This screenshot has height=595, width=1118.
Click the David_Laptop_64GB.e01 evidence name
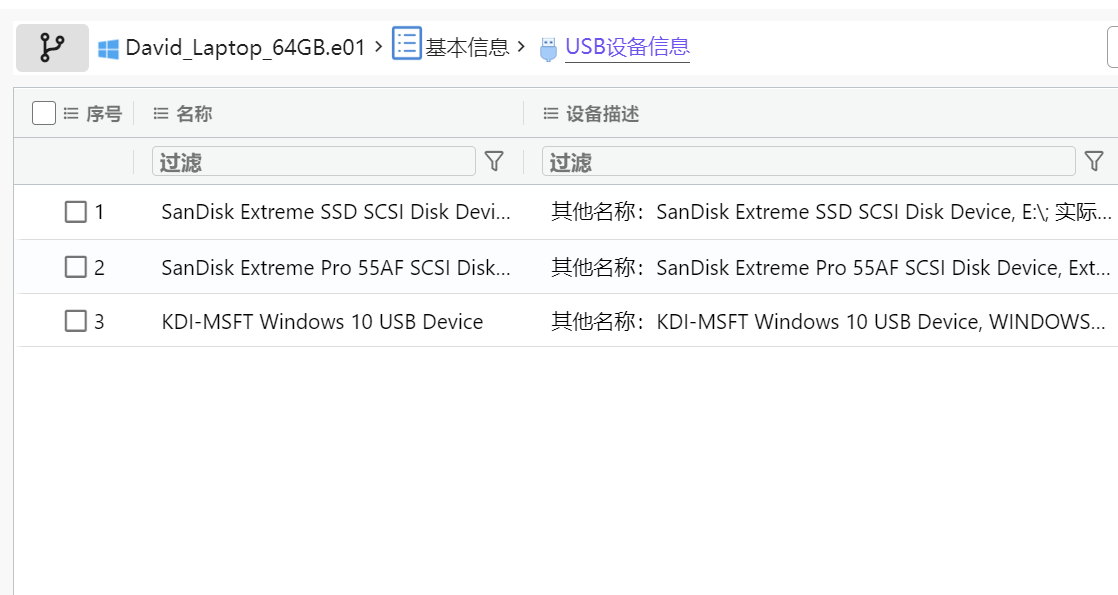click(246, 45)
